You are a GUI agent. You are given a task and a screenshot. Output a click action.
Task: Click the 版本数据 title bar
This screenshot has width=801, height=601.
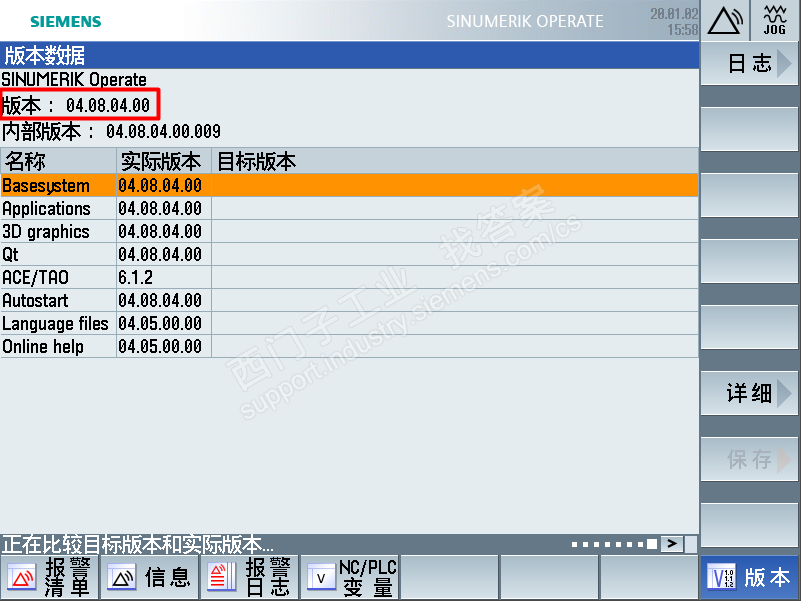pyautogui.click(x=349, y=55)
